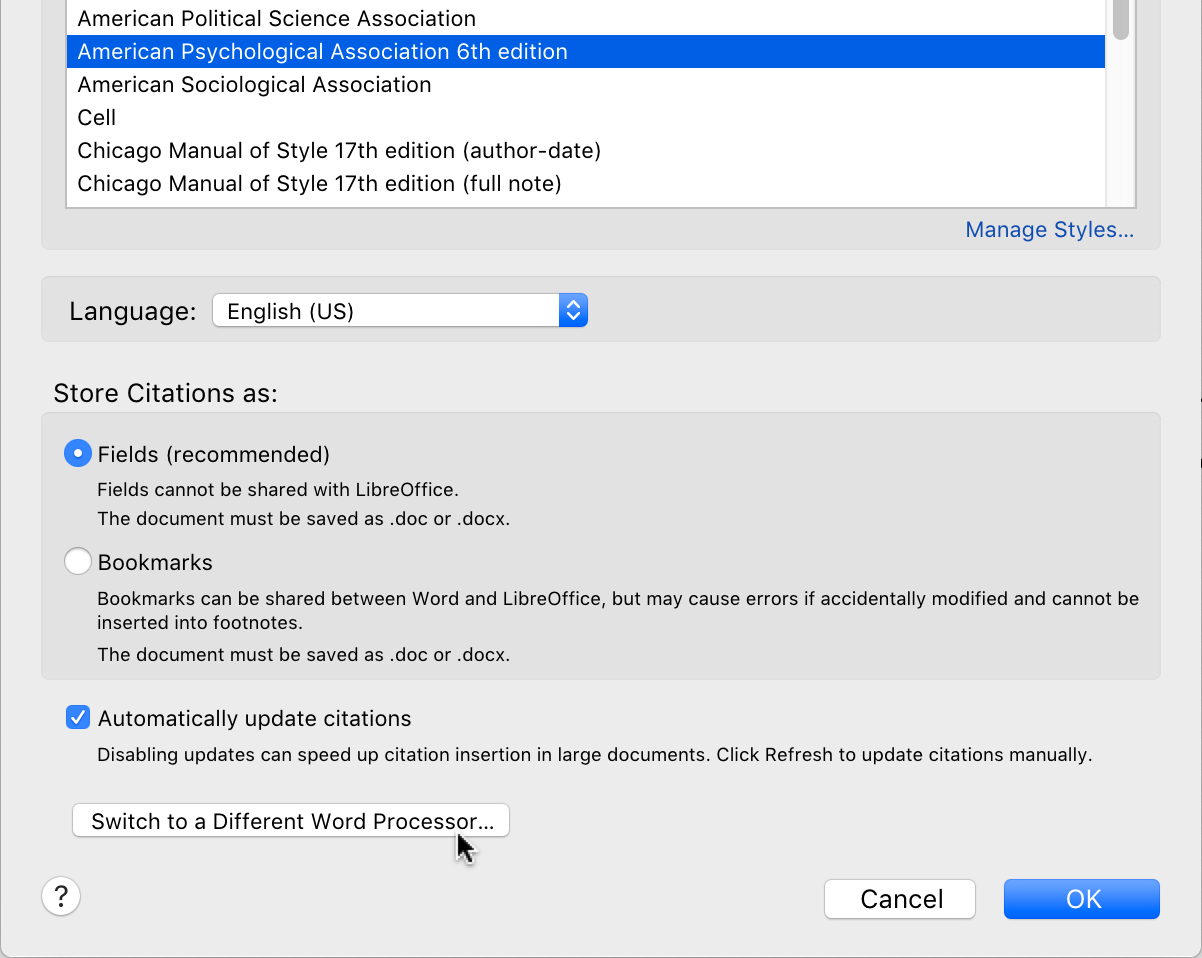
Task: Click the Store Citations as section label
Action: pos(165,393)
